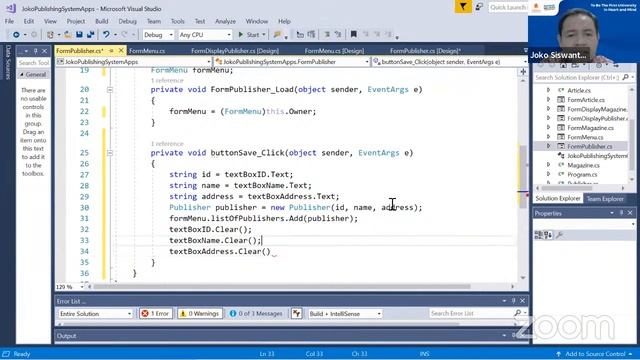Open the File menu
Viewport: 640px width, 360px height.
[9, 21]
